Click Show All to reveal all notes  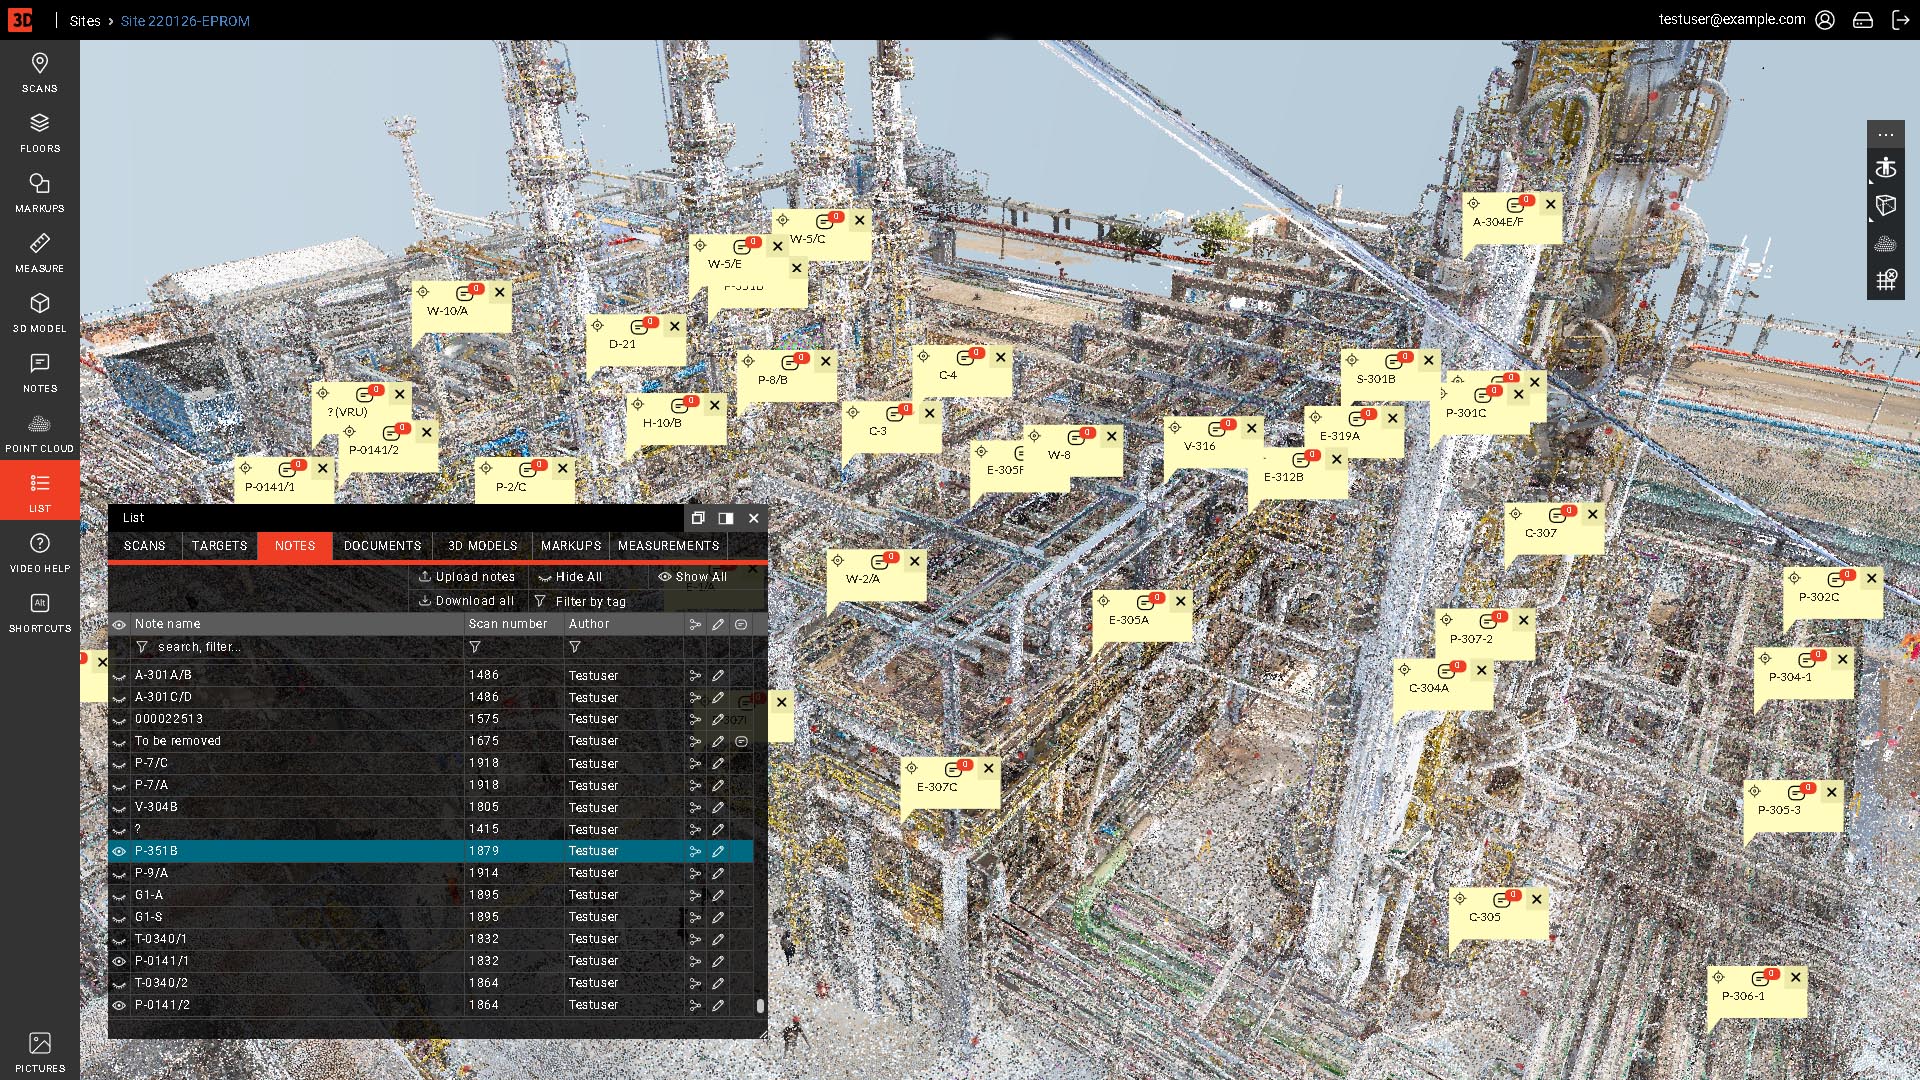(x=693, y=577)
